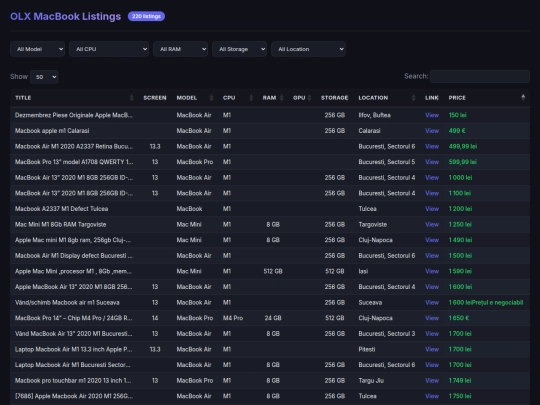Screen dimensions: 540x405
Task: Click the 1 650 € price cell
Action: pos(459,318)
